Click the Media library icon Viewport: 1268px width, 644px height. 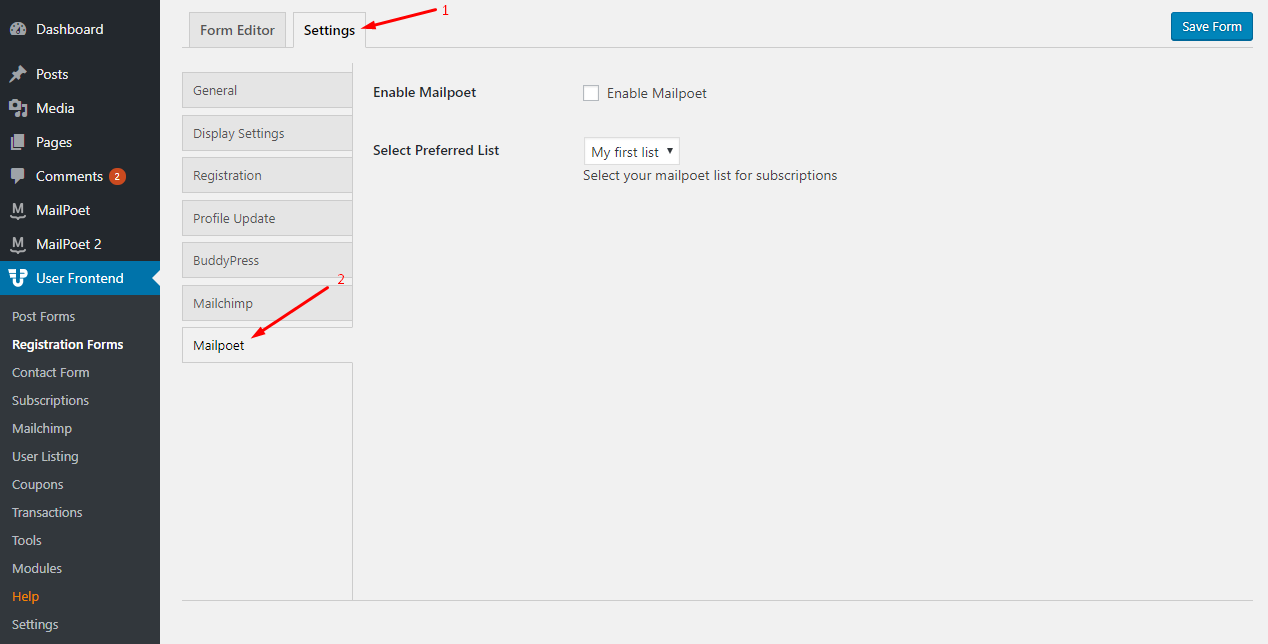pos(18,108)
